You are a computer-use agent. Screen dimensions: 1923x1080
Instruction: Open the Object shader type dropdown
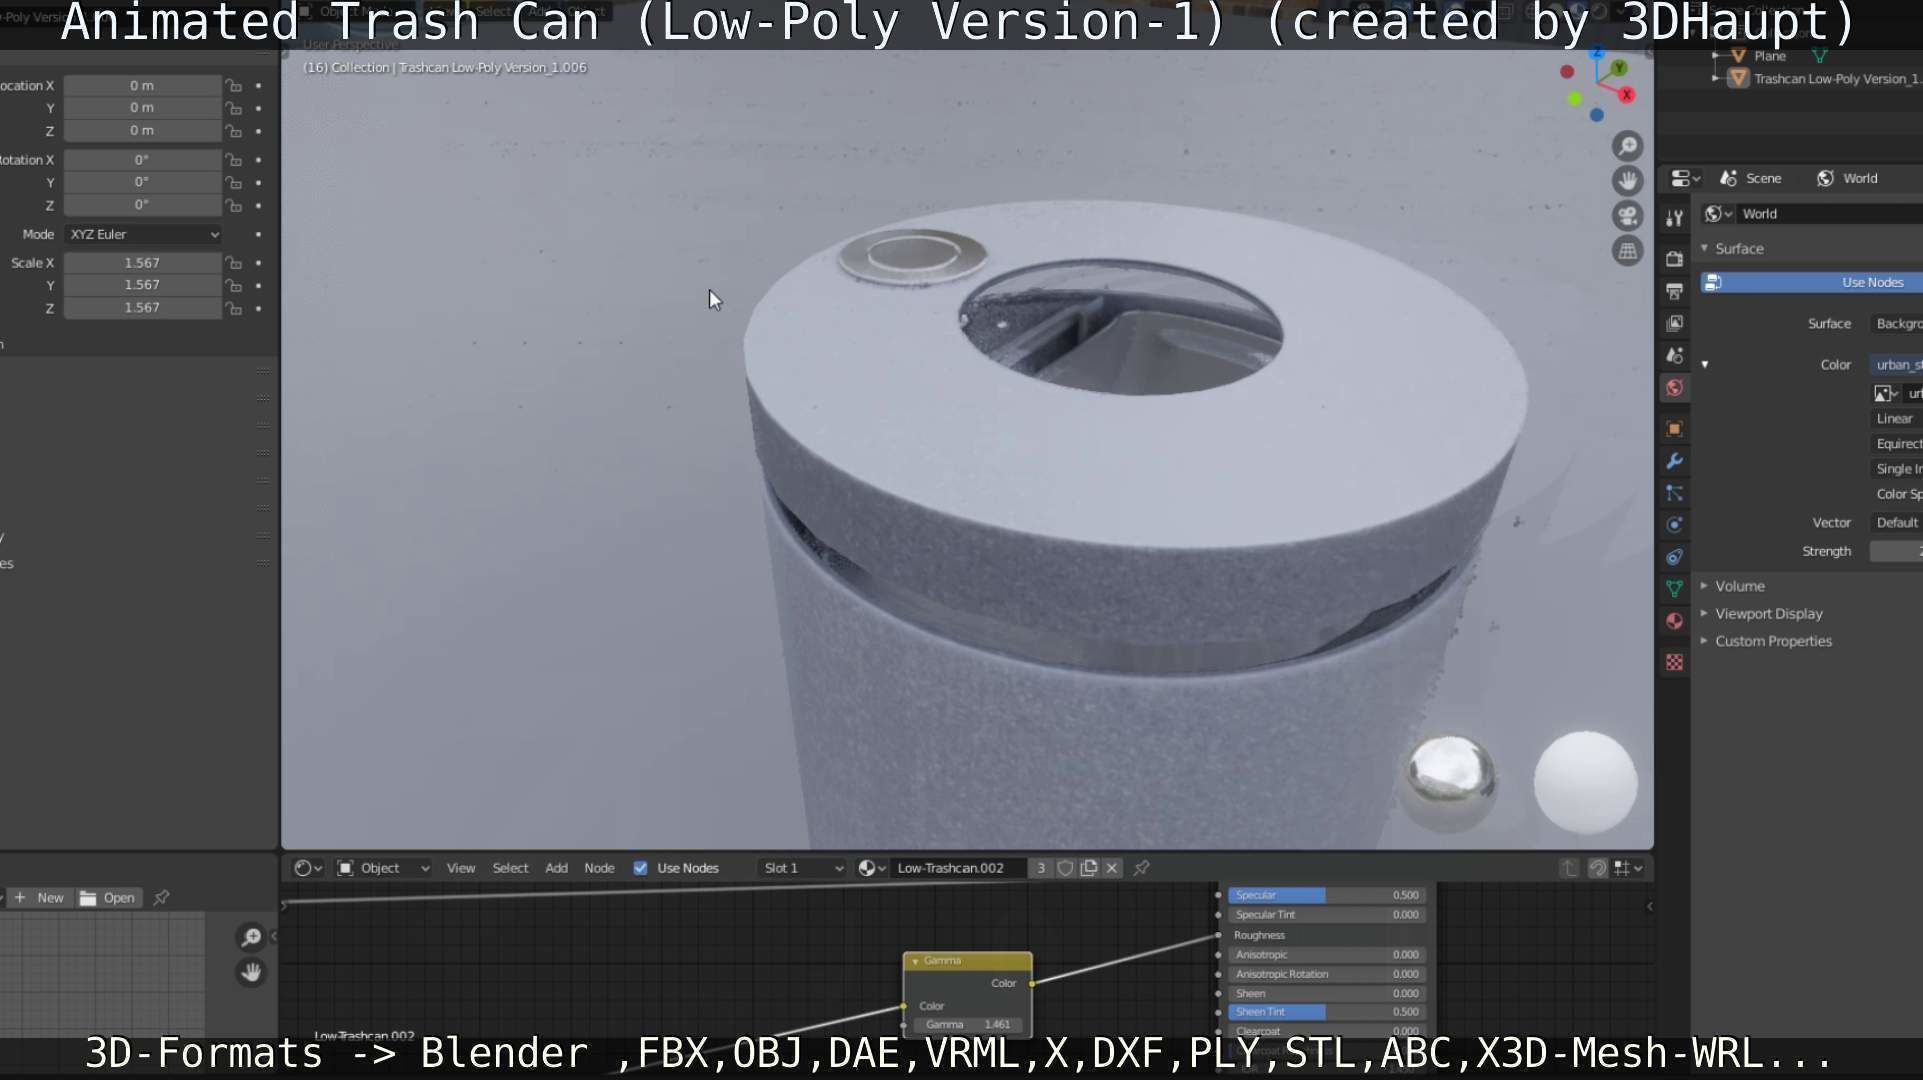coord(384,868)
